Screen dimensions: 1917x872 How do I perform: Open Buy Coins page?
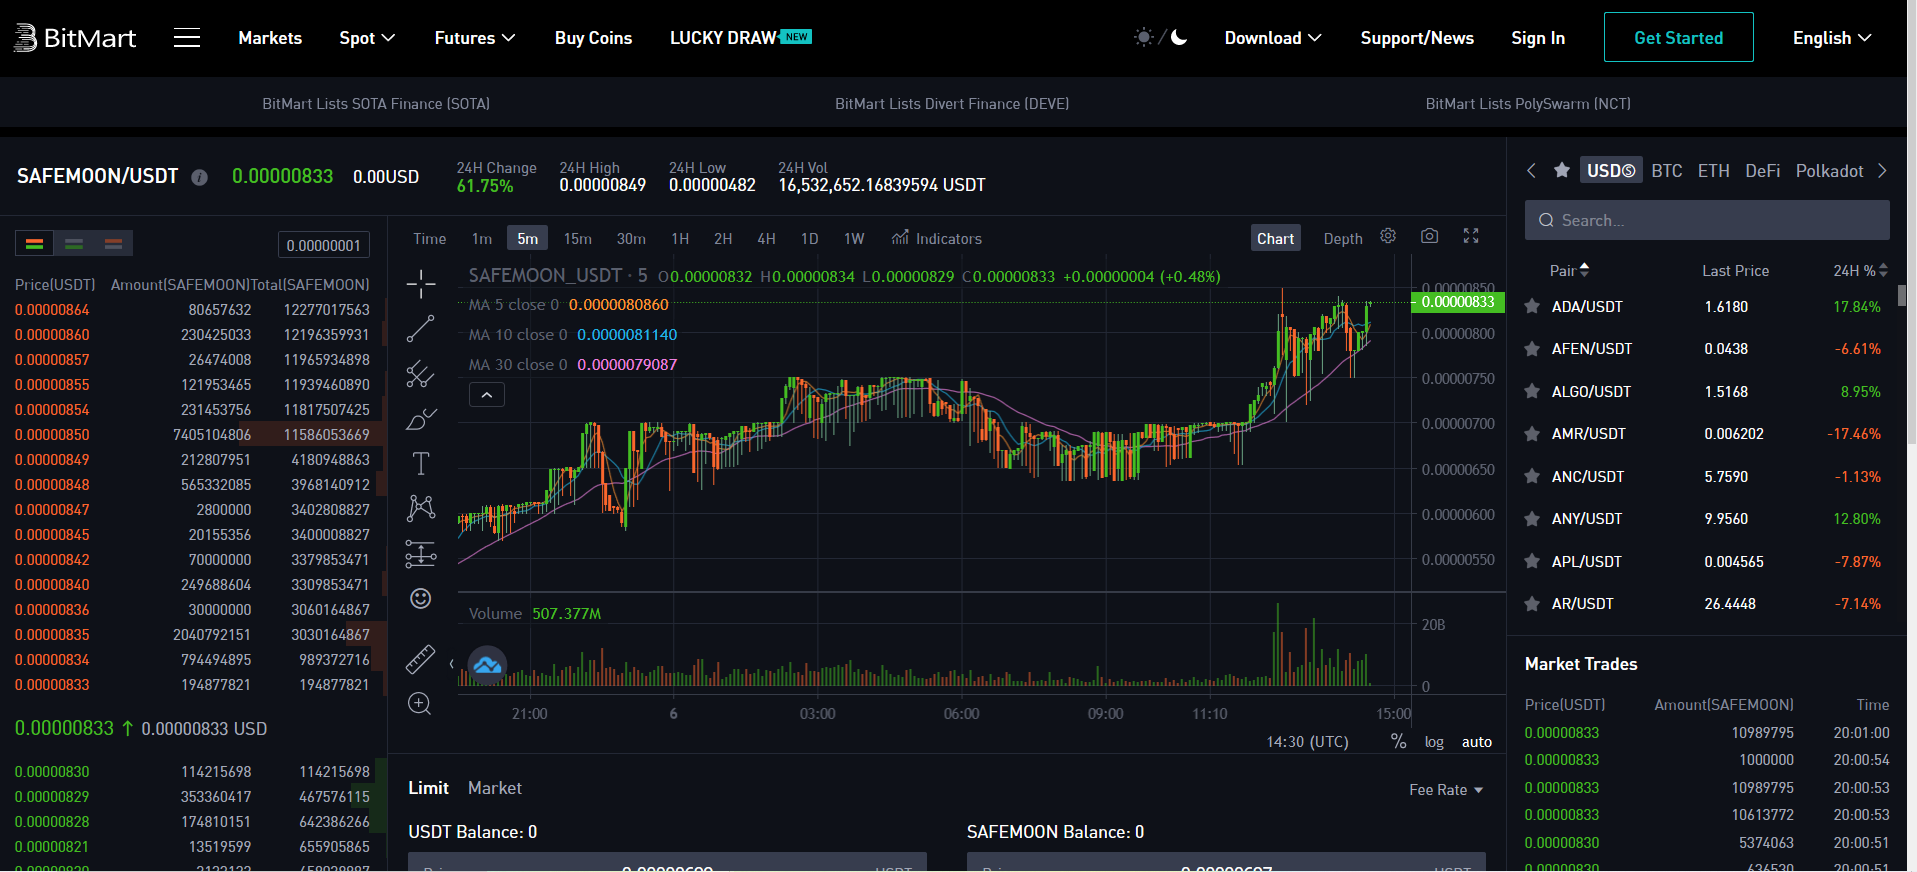[x=594, y=38]
